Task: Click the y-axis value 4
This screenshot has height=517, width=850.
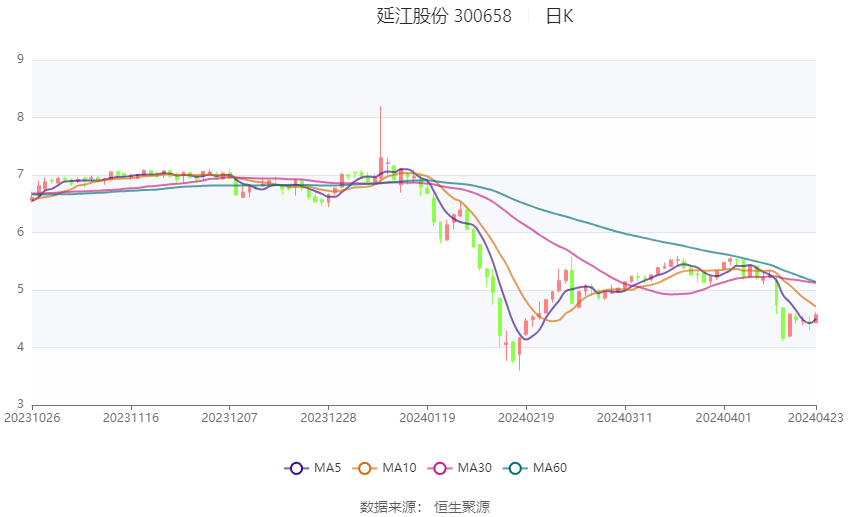Action: click(21, 346)
